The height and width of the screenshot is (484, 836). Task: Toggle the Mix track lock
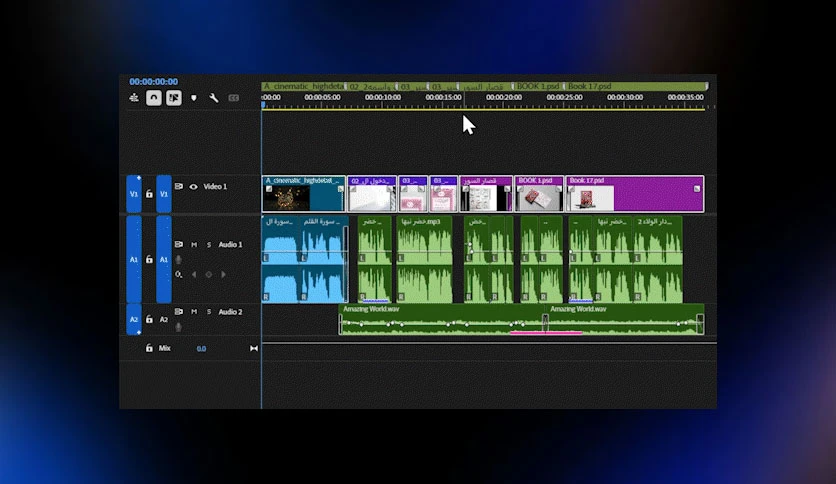point(149,348)
